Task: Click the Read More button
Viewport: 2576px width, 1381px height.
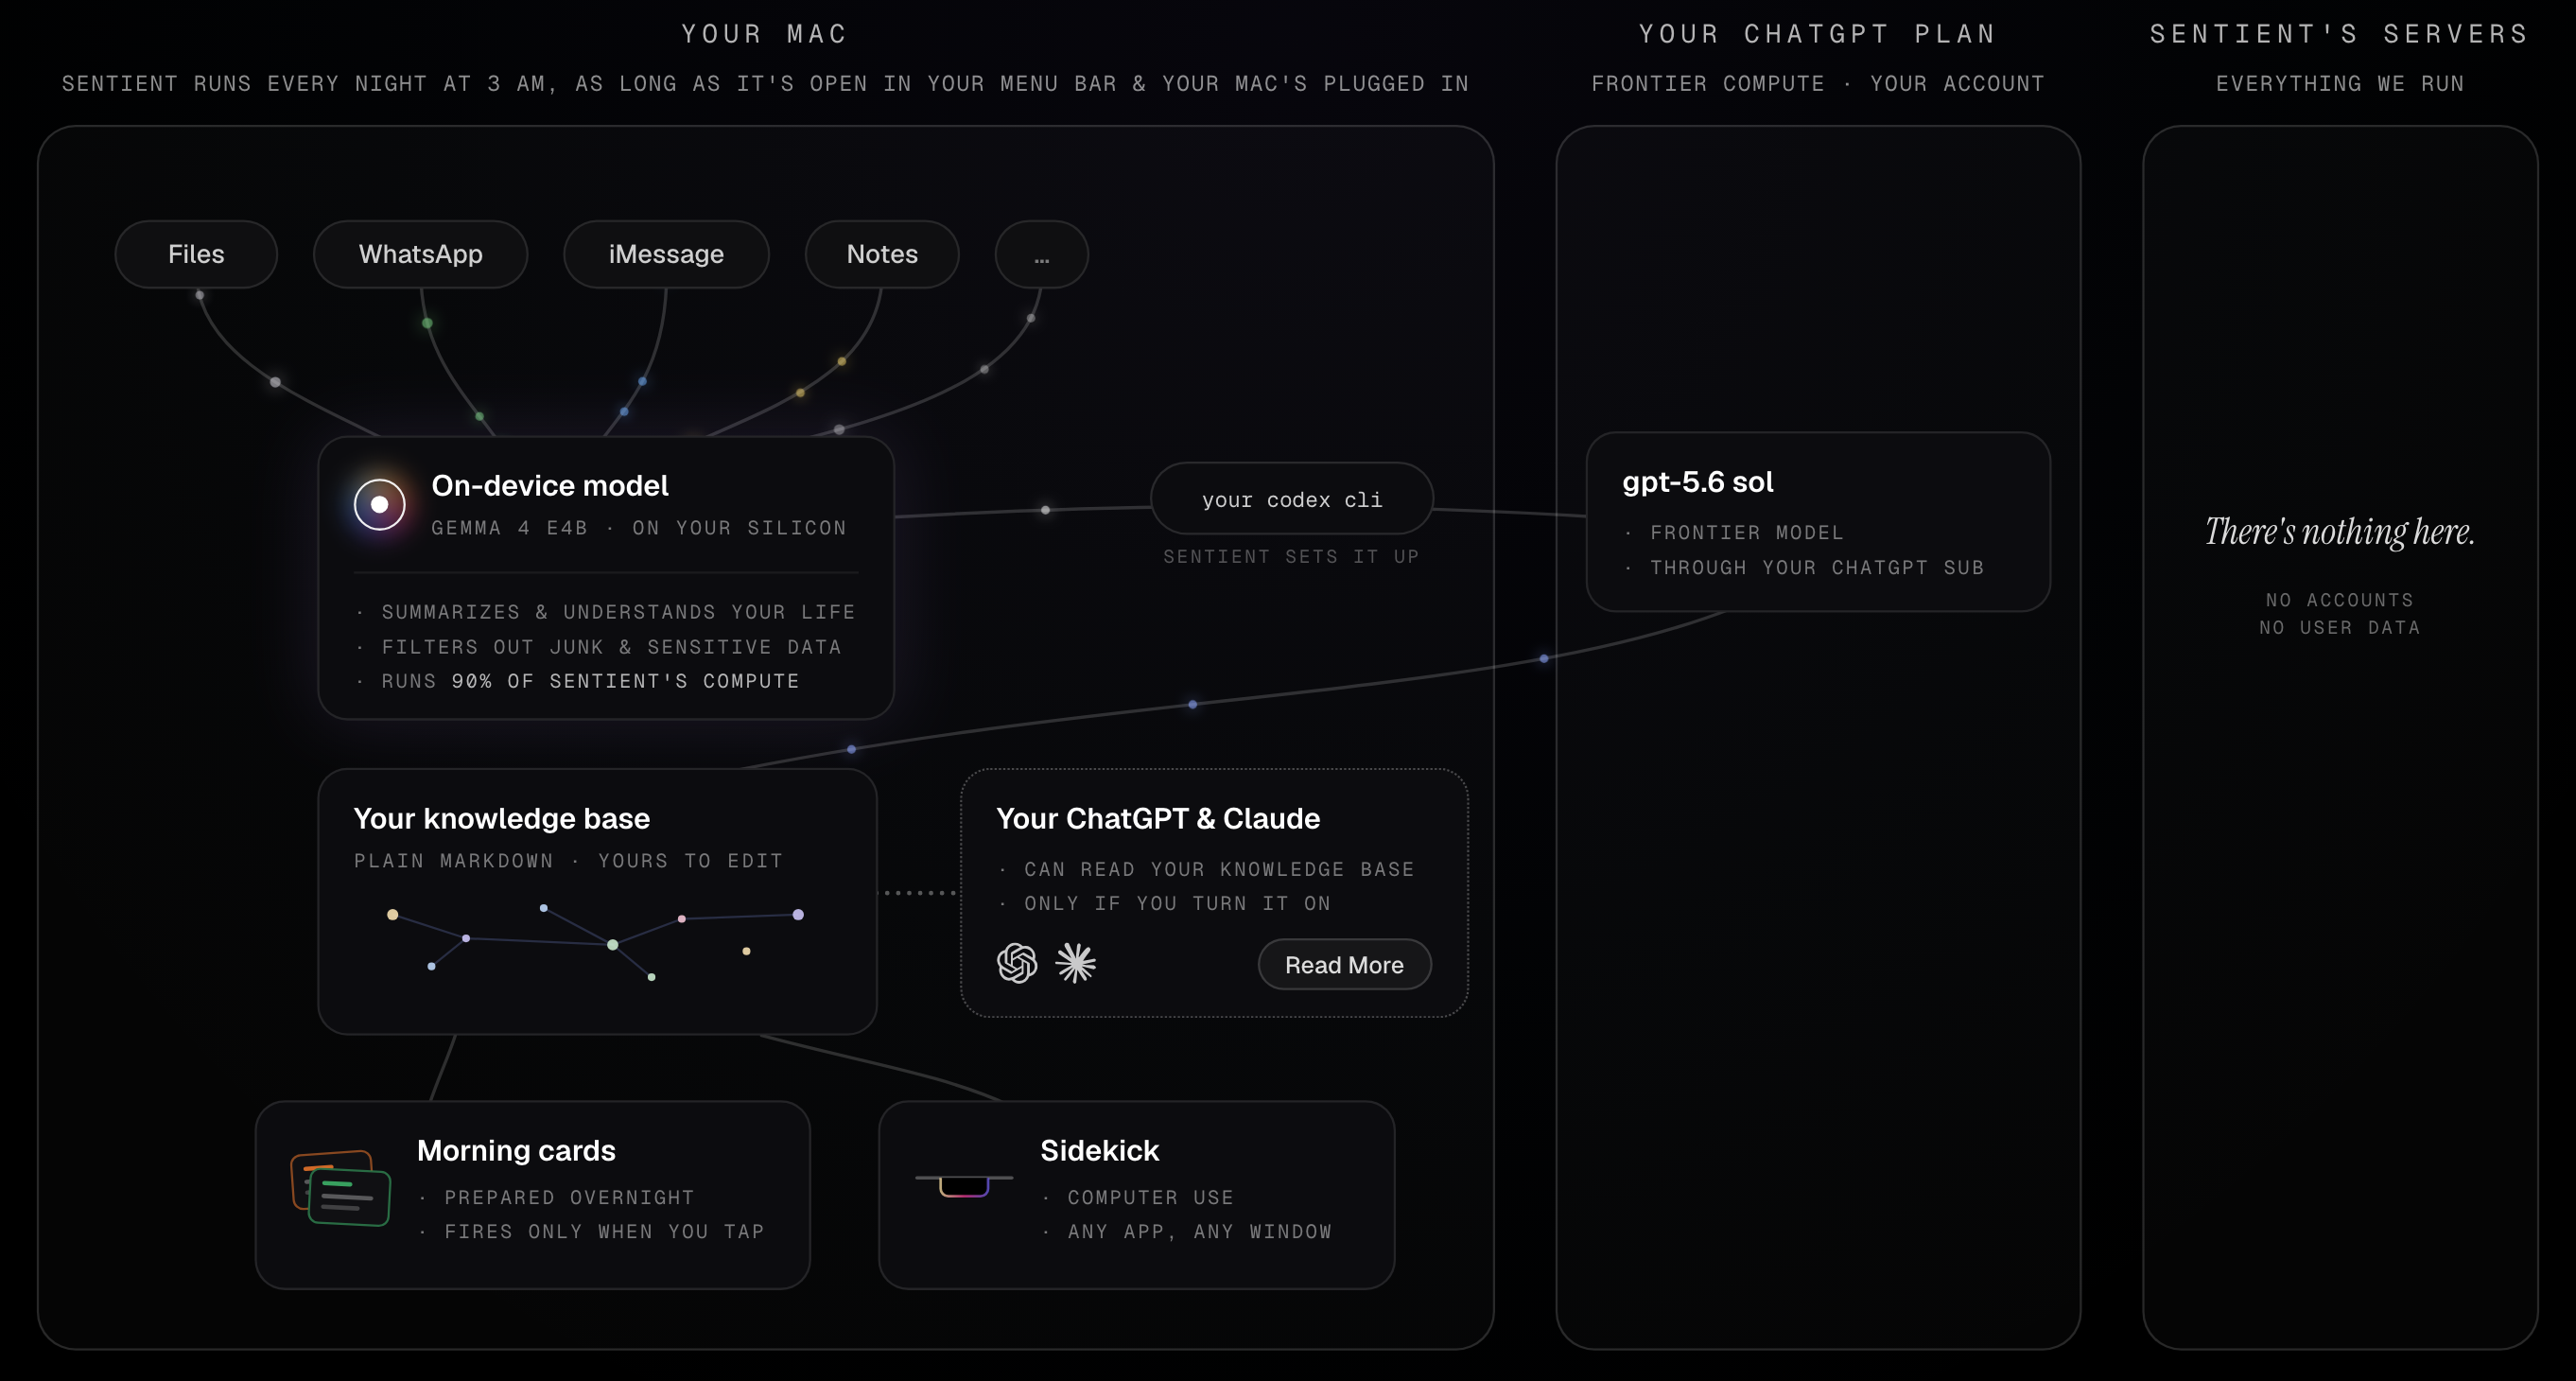Action: [x=1344, y=964]
